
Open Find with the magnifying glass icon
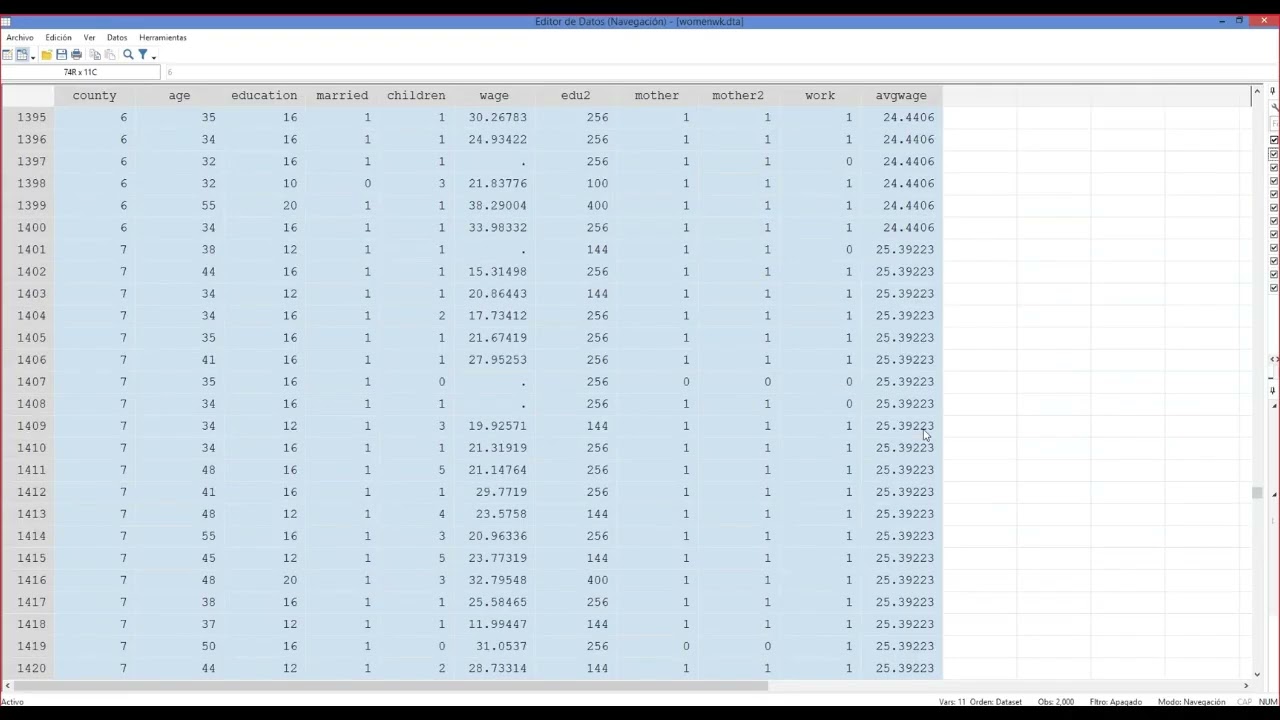click(x=128, y=55)
